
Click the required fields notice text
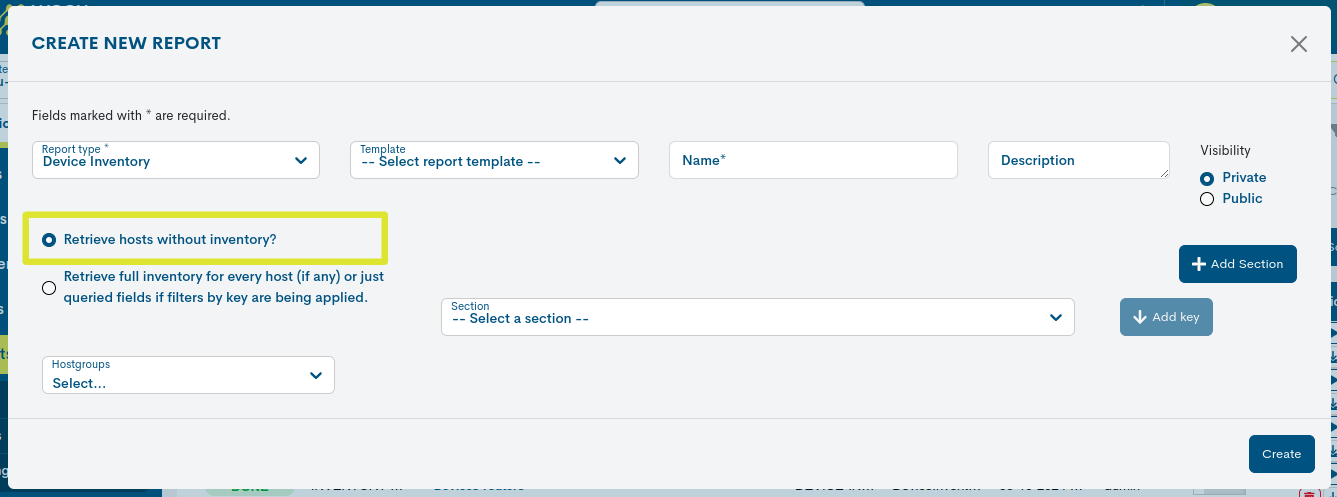tap(131, 116)
